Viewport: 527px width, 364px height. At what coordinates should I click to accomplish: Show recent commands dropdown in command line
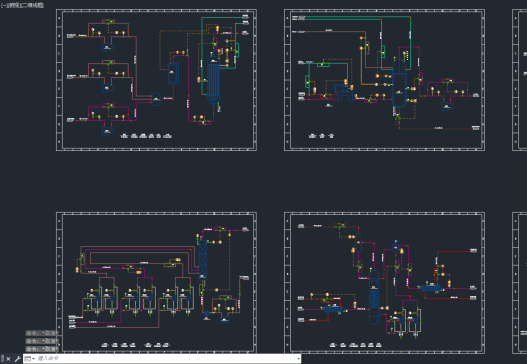[x=29, y=359]
